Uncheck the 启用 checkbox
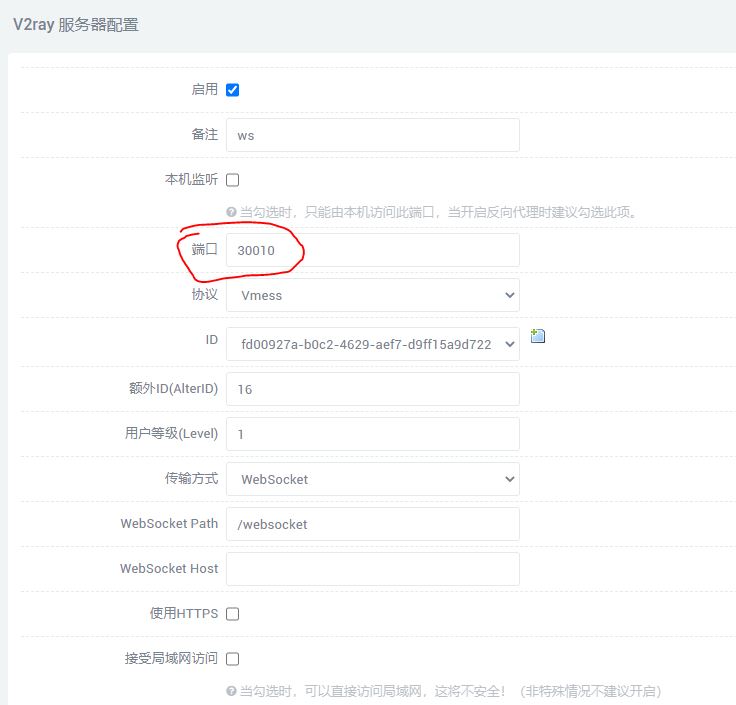Image resolution: width=736 pixels, height=705 pixels. click(232, 90)
